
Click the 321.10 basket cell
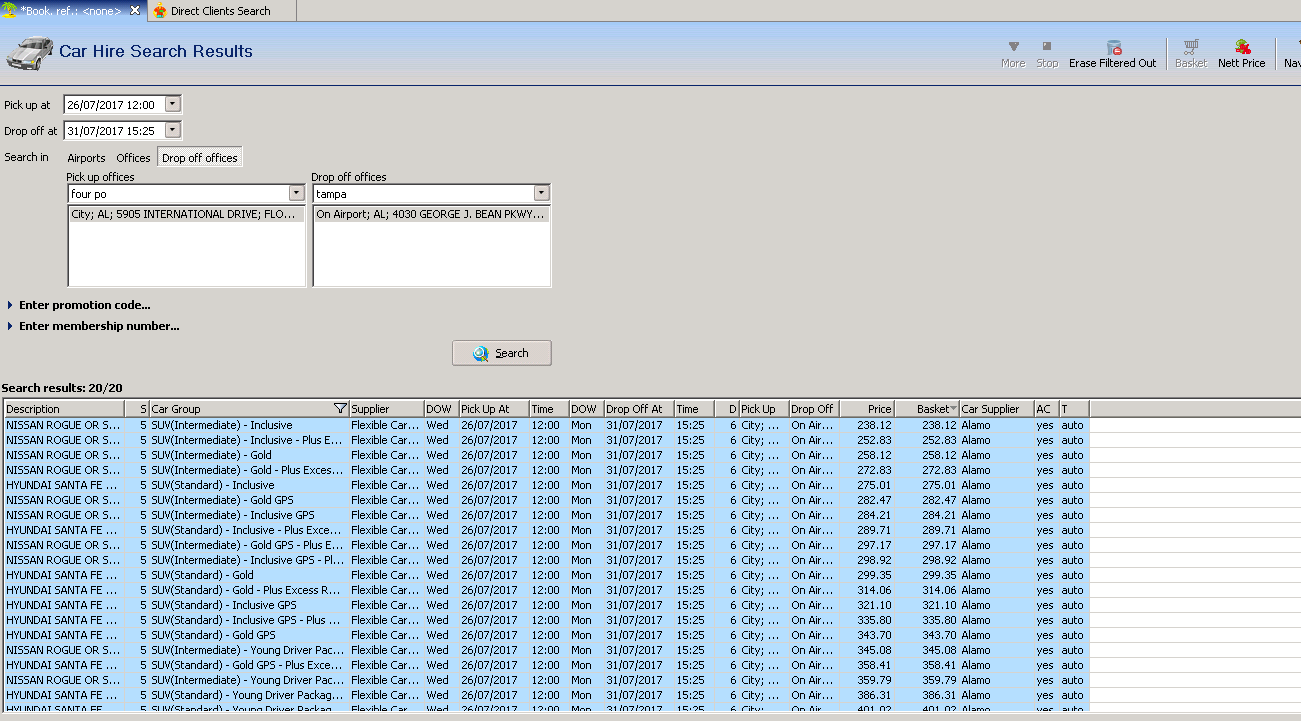(x=927, y=605)
